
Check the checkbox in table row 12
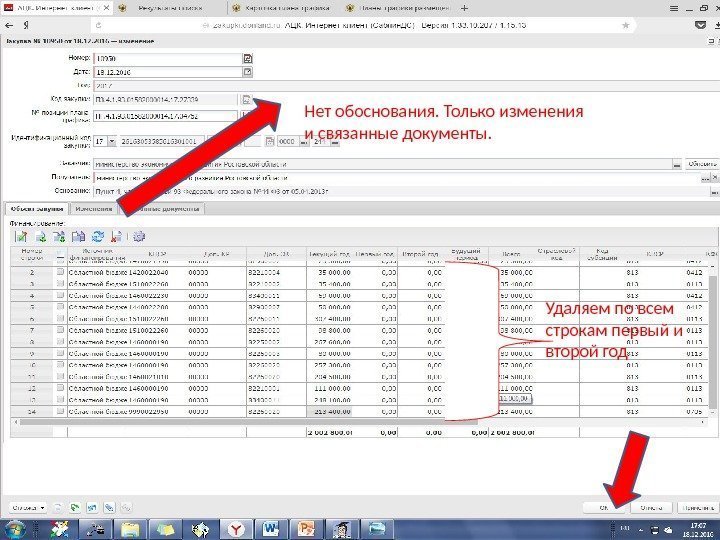60,388
